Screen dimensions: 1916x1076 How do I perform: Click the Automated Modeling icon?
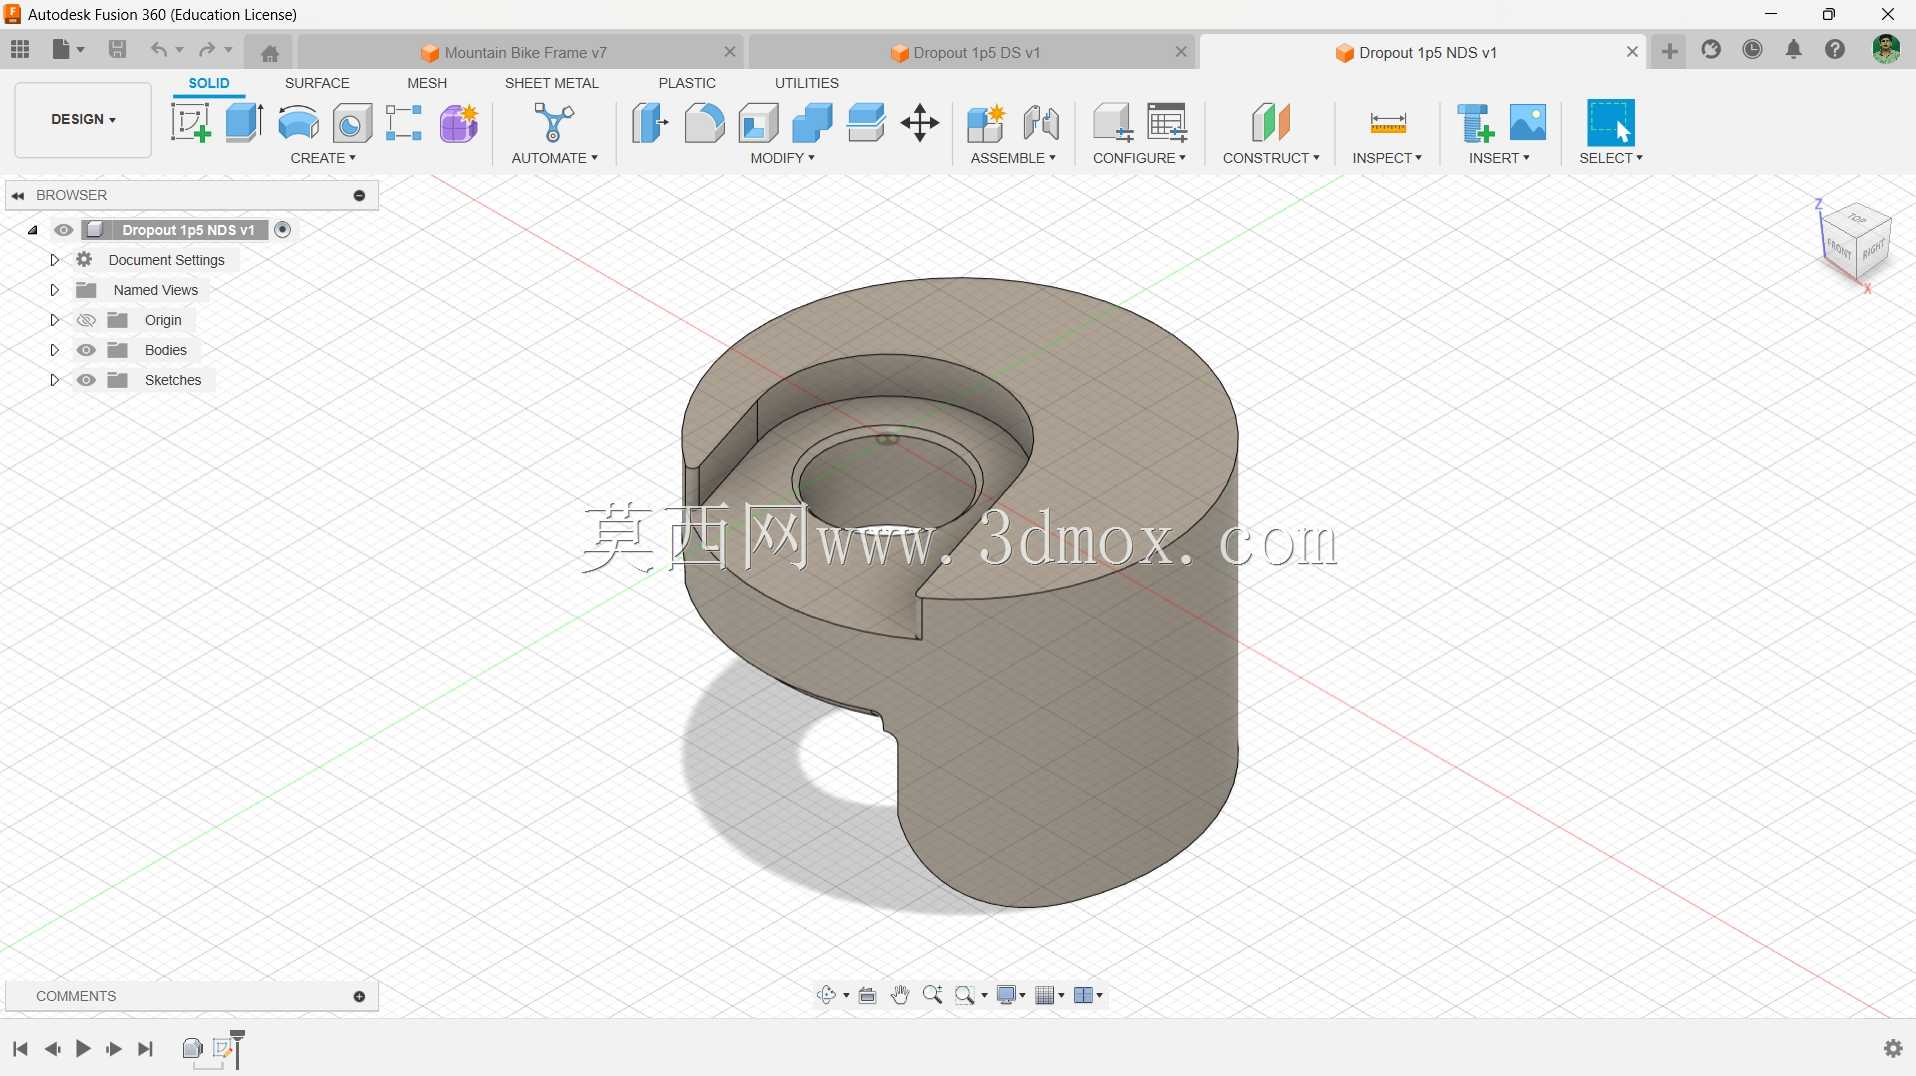554,123
